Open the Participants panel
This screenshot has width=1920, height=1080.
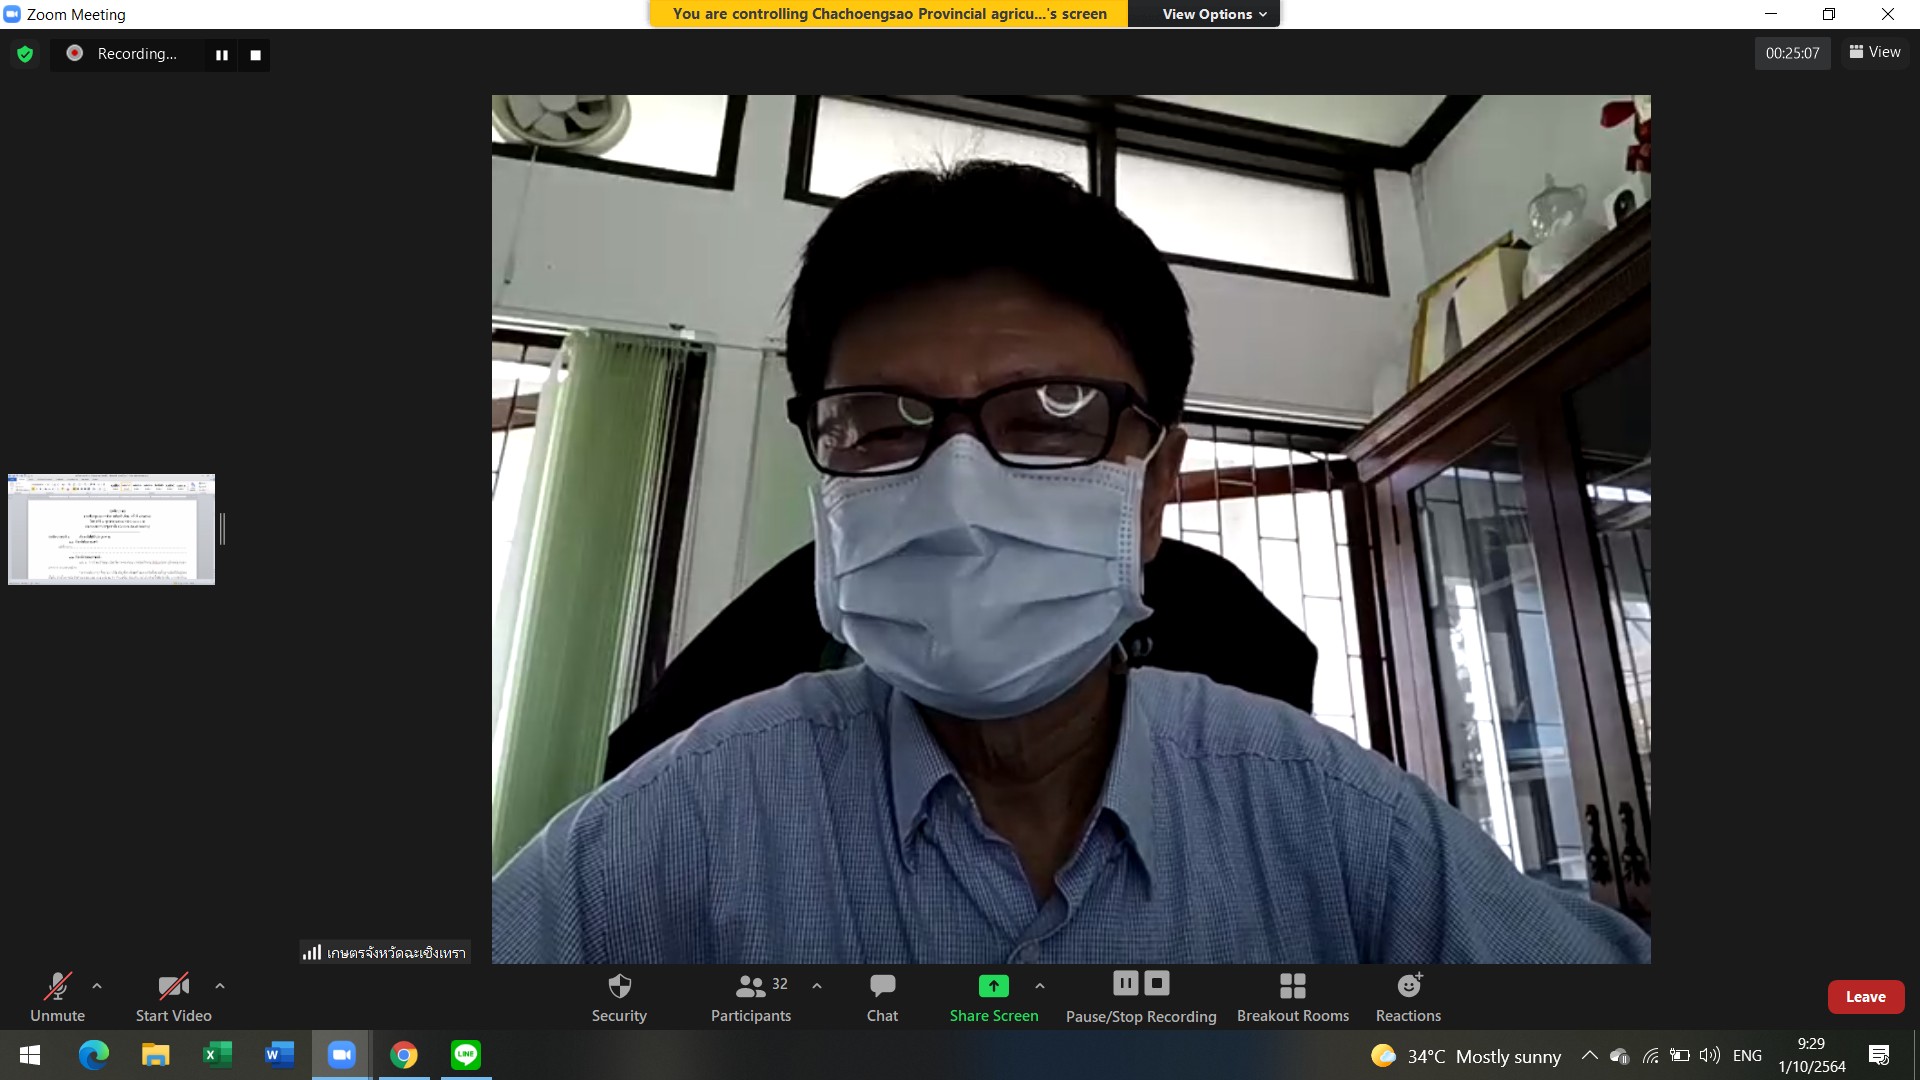750,997
